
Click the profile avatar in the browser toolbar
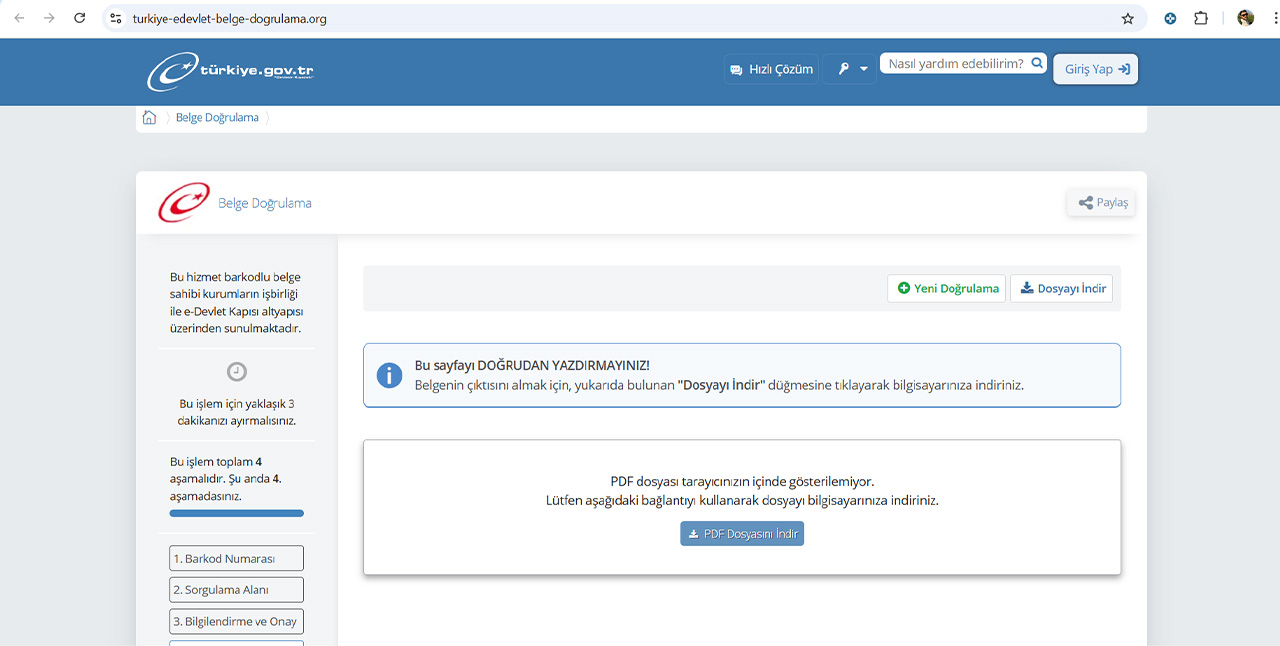(1245, 17)
